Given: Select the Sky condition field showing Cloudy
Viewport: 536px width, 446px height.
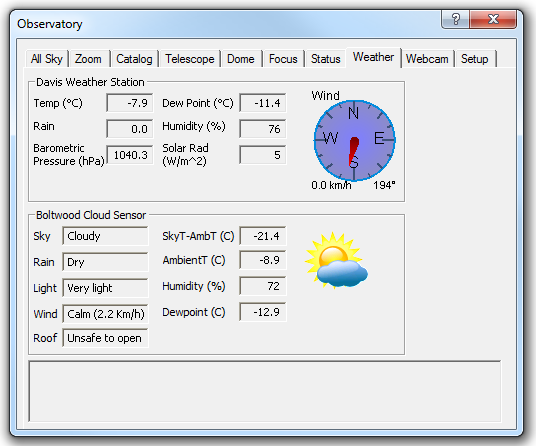Looking at the screenshot, I should pos(105,236).
